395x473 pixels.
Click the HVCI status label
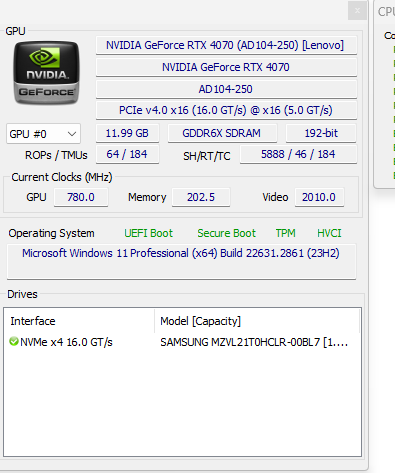tap(329, 233)
